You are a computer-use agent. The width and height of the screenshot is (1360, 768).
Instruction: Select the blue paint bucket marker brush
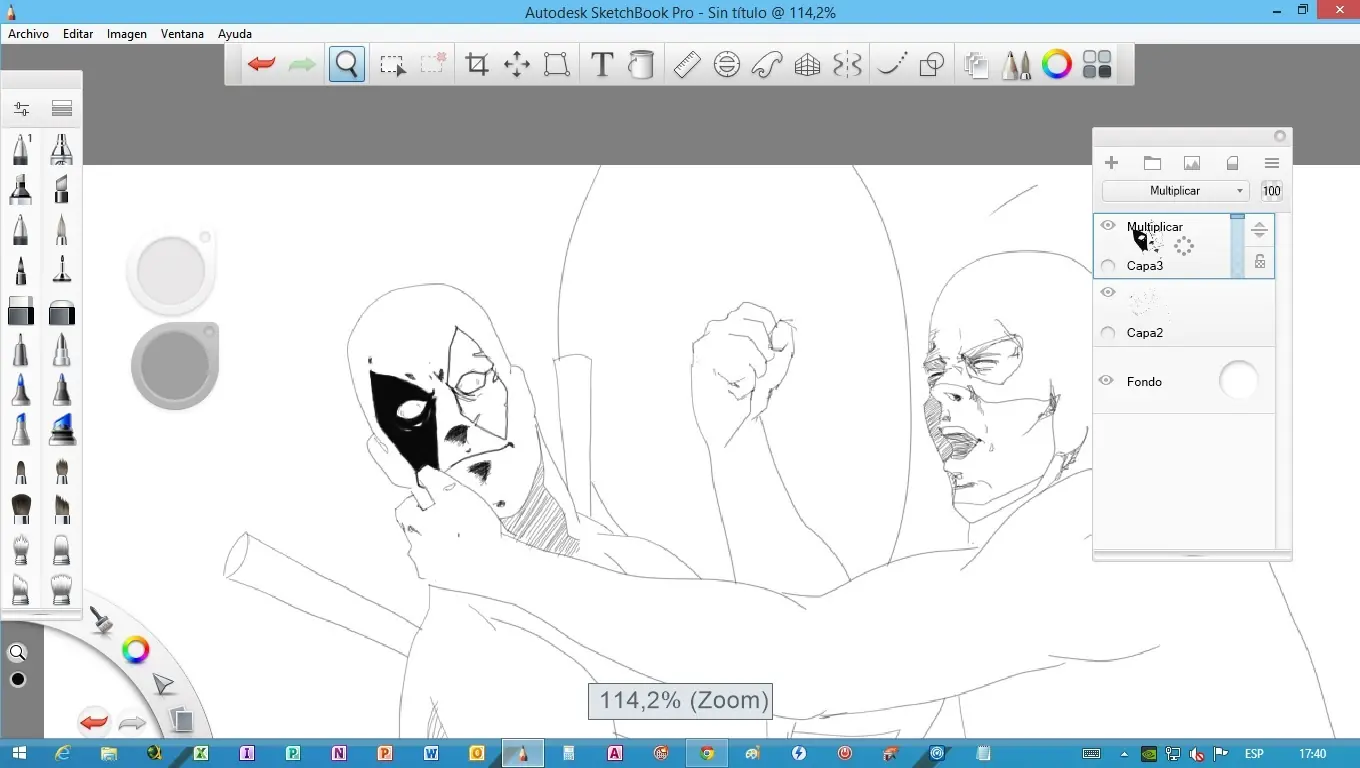pos(62,430)
